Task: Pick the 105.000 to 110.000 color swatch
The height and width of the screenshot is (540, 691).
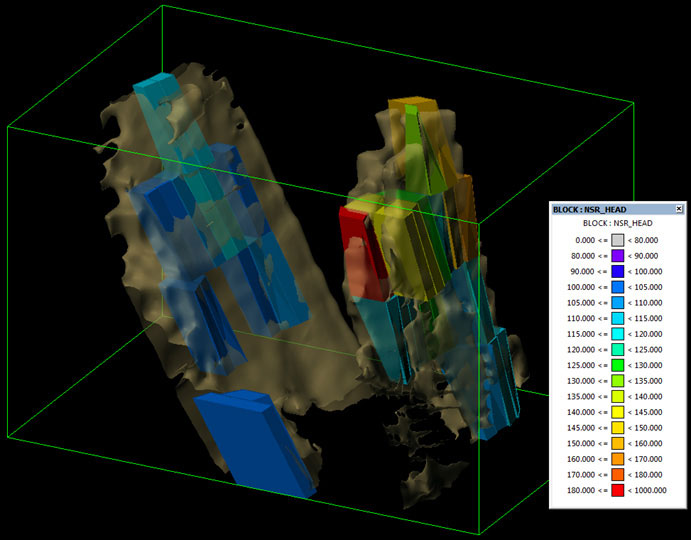Action: click(x=618, y=303)
